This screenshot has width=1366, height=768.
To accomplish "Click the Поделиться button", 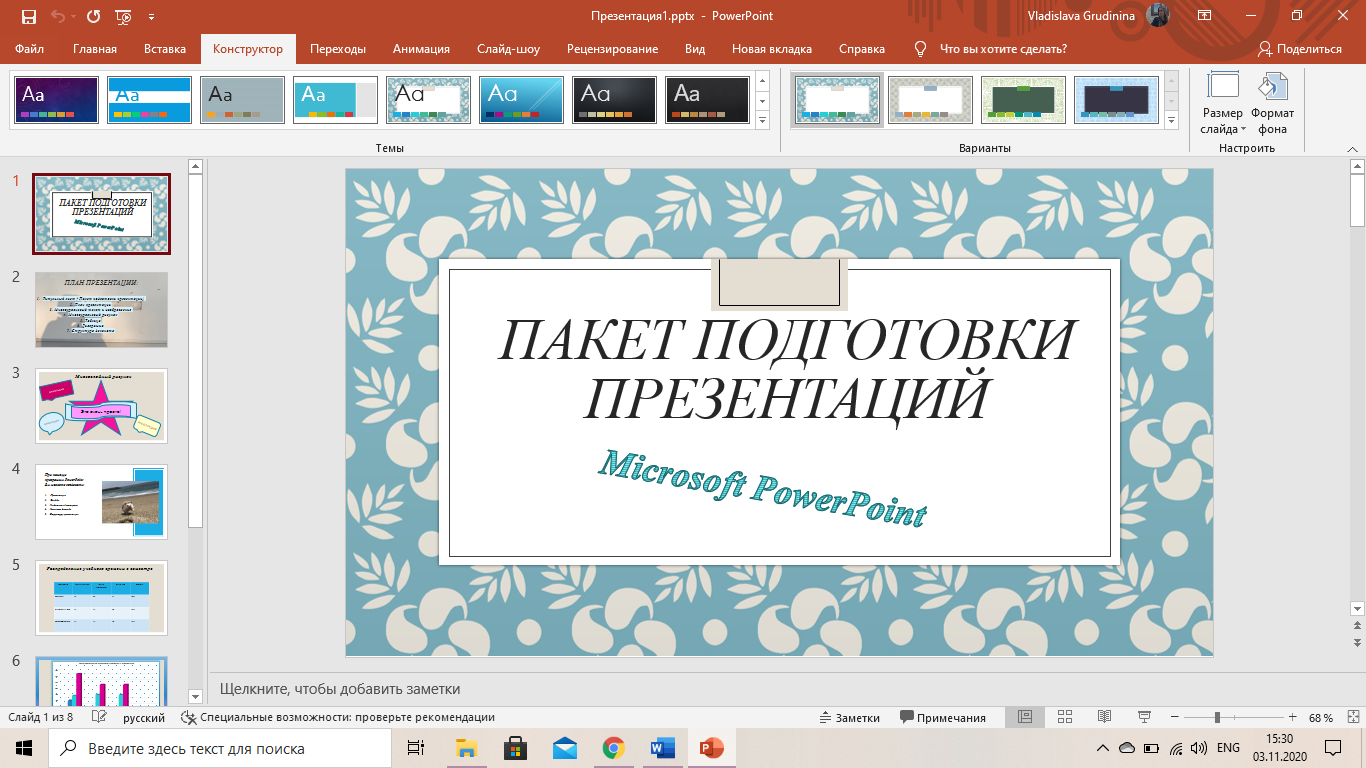I will pos(1300,49).
